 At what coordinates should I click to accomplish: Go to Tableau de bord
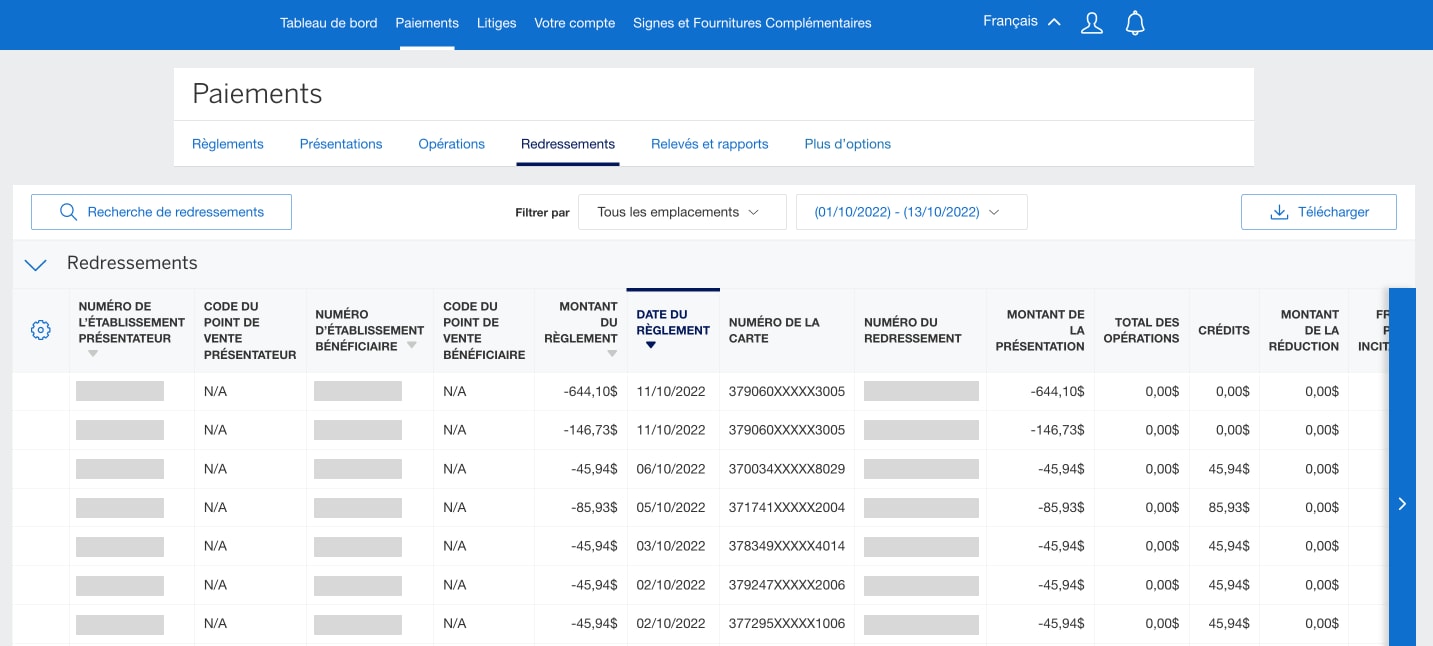[329, 22]
